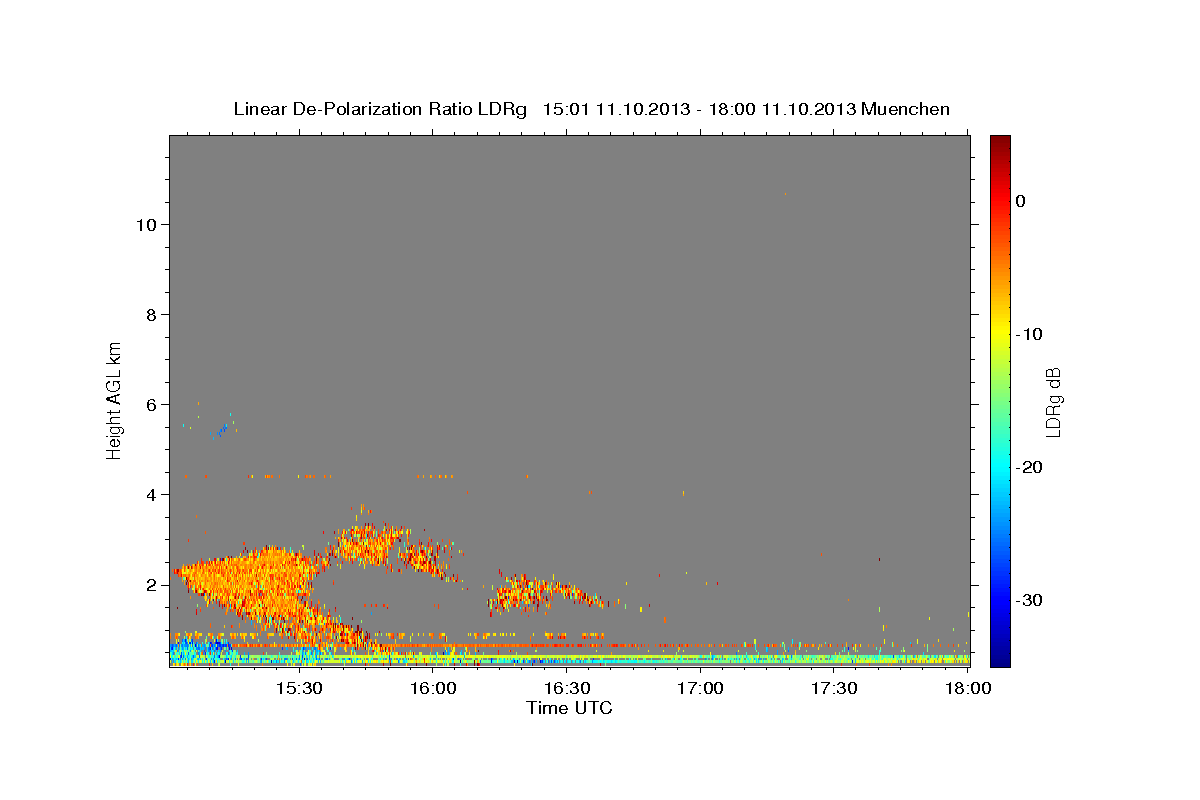Viewport: 1200px width, 800px height.
Task: Click the colorbar value -10
Action: (1030, 334)
